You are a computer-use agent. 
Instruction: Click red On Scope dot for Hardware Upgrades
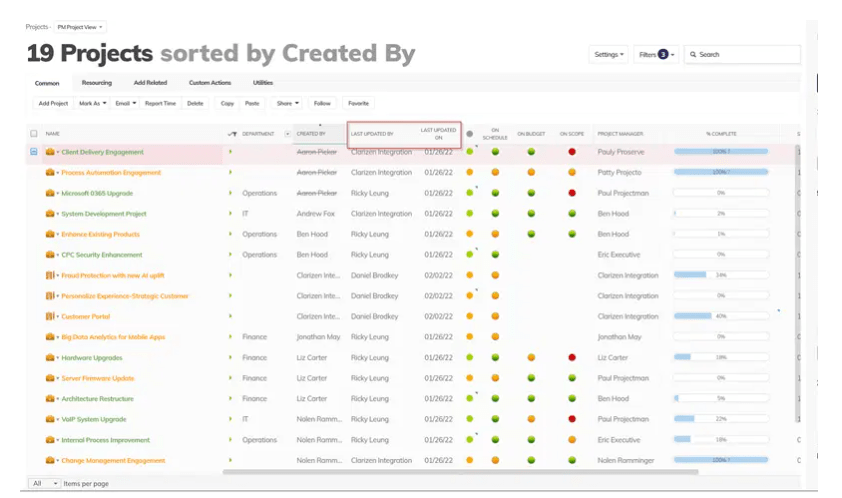click(x=572, y=357)
